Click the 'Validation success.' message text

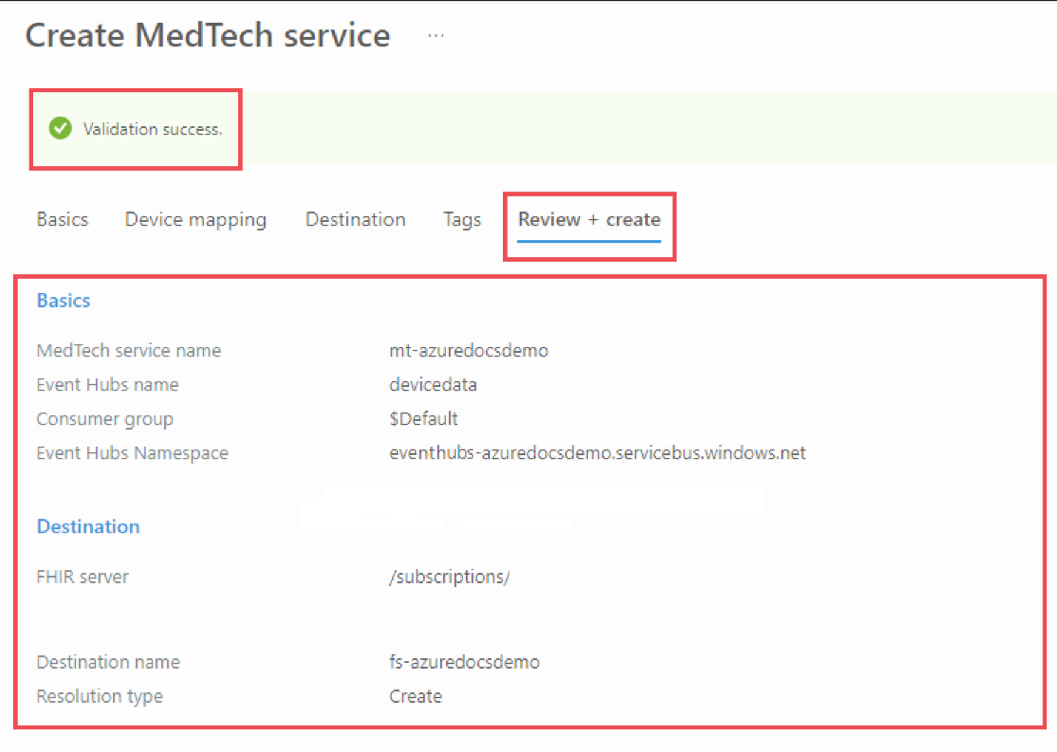click(x=152, y=129)
